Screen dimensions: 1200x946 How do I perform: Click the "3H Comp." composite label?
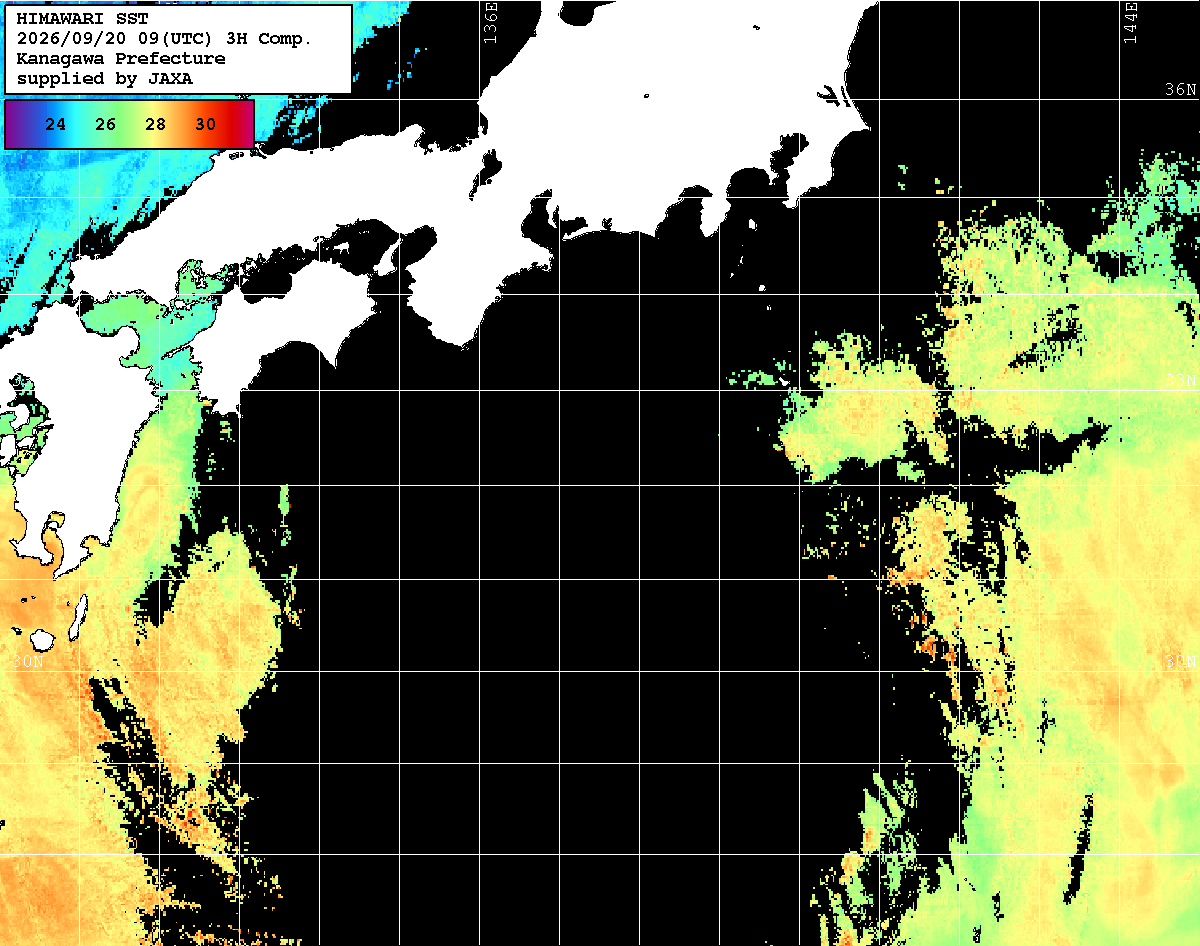tap(270, 39)
